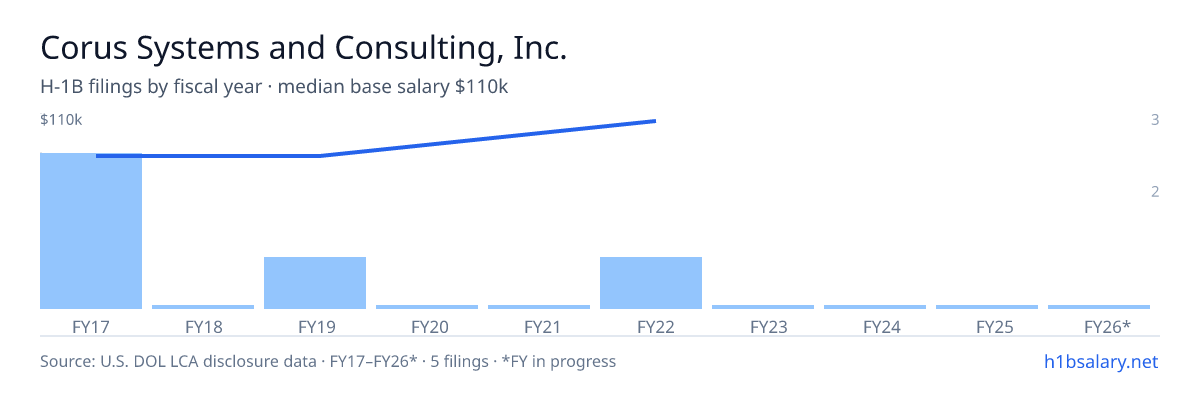This screenshot has width=1200, height=400.
Task: Open the h1bsalary.net link
Action: pos(1100,361)
